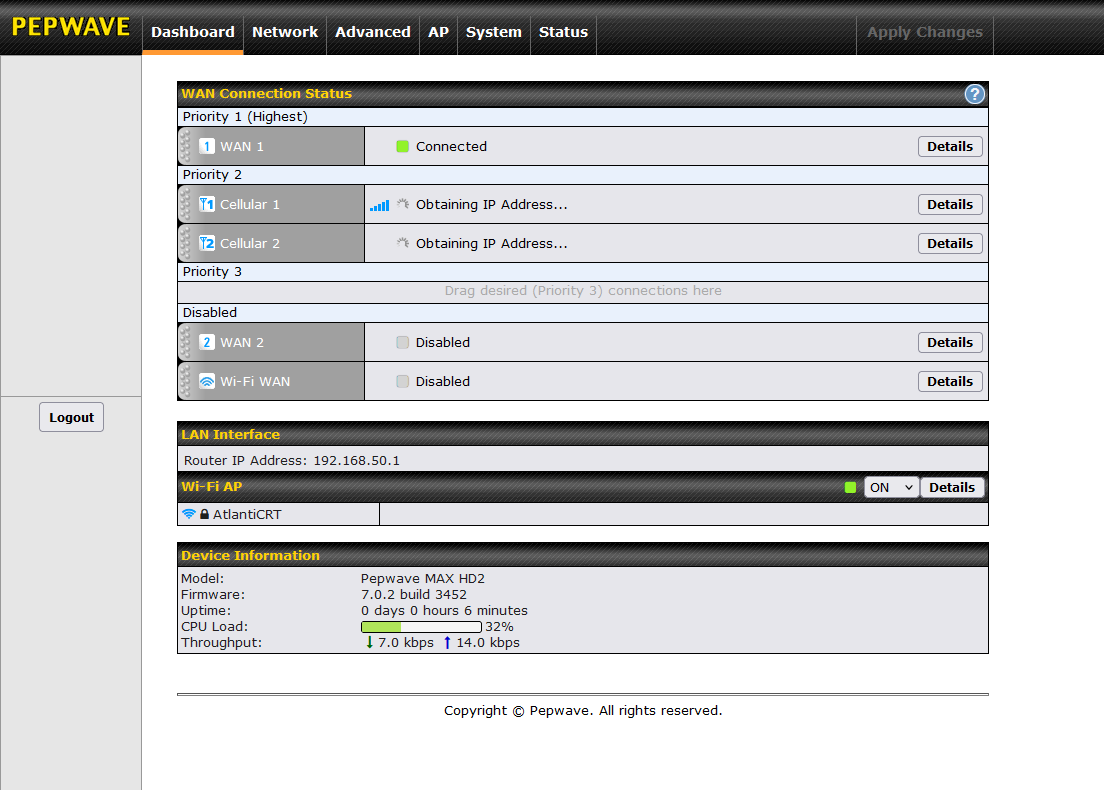This screenshot has width=1104, height=790.
Task: Click the Wi-Fi WAN disabled status indicator
Action: coord(402,381)
